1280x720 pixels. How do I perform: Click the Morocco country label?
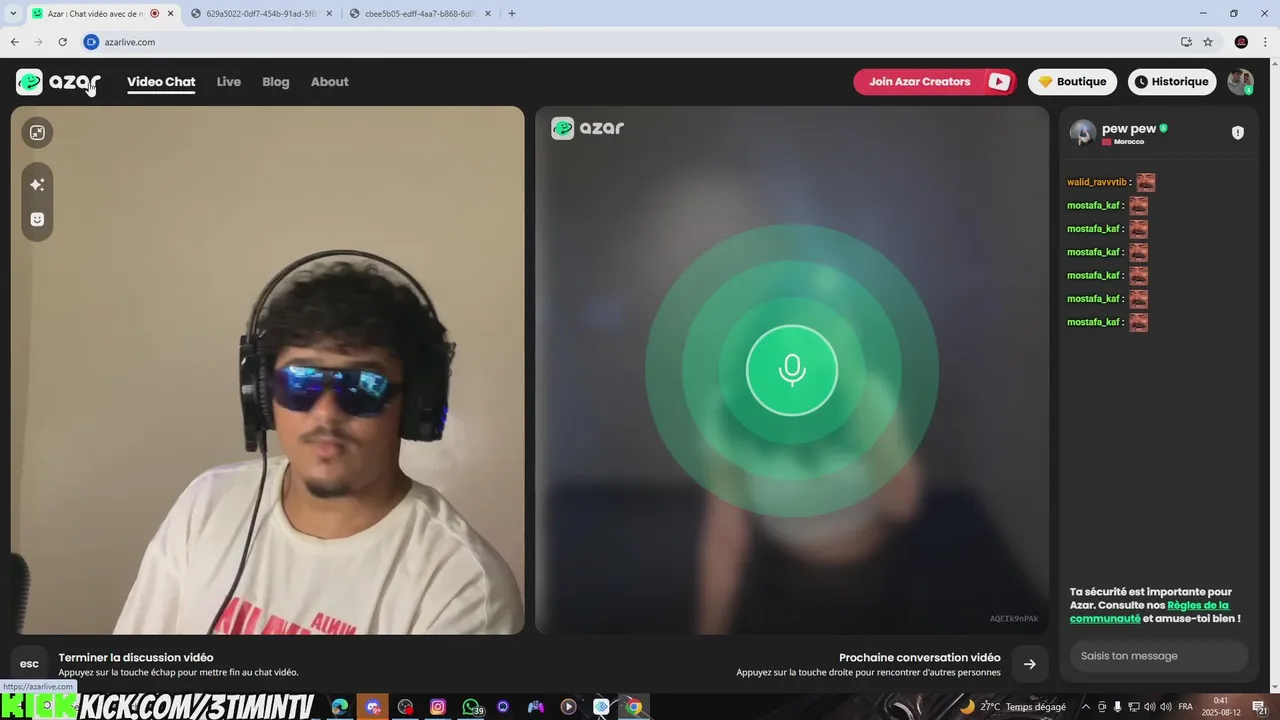1129,142
